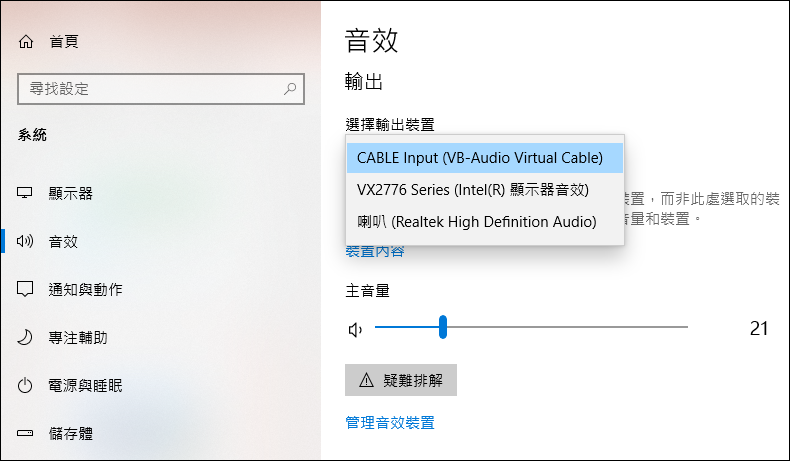790x461 pixels.
Task: Click the 尋找設定 search field
Action: [x=161, y=89]
